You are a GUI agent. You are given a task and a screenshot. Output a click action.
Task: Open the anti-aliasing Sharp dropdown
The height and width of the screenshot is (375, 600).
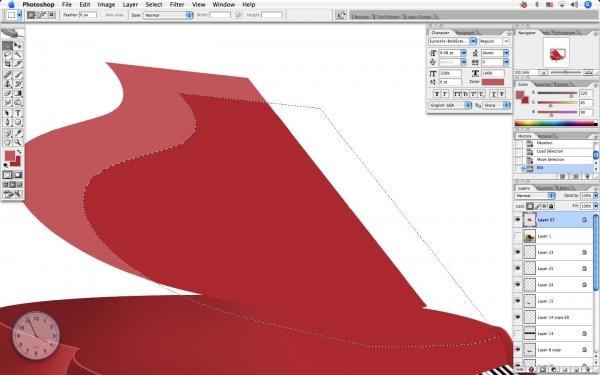click(496, 105)
